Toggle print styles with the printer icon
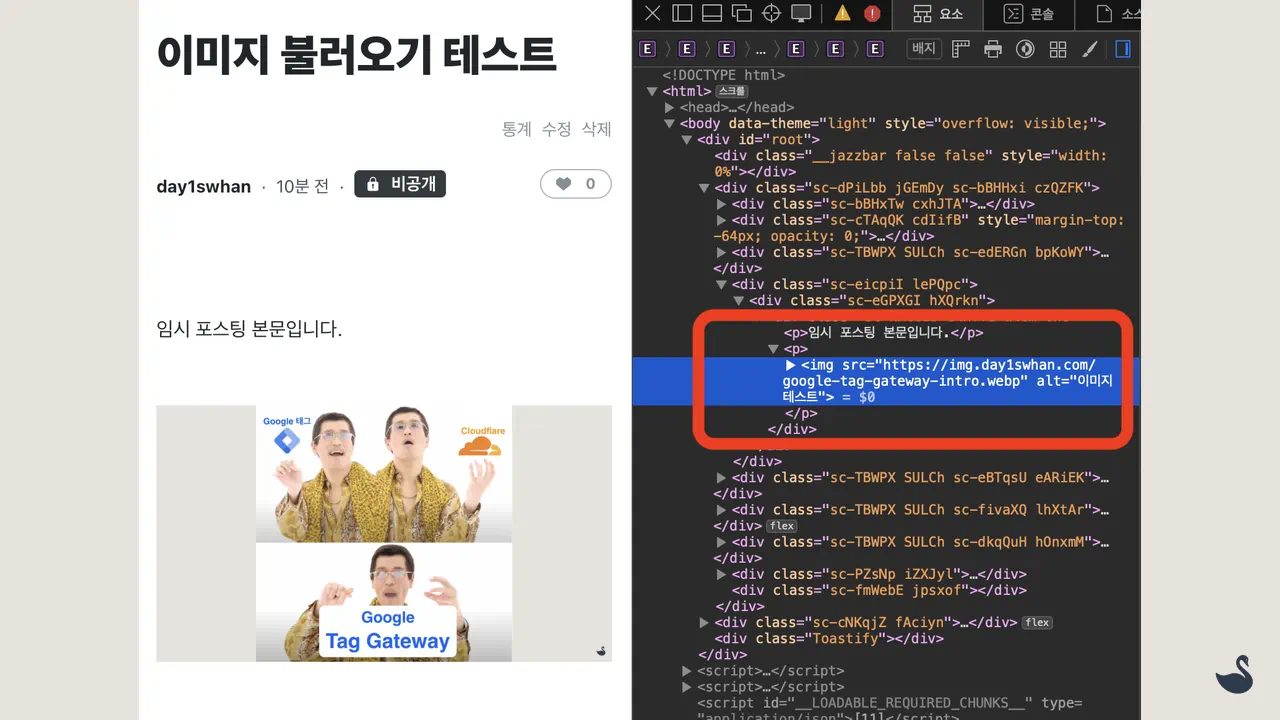 pos(993,49)
